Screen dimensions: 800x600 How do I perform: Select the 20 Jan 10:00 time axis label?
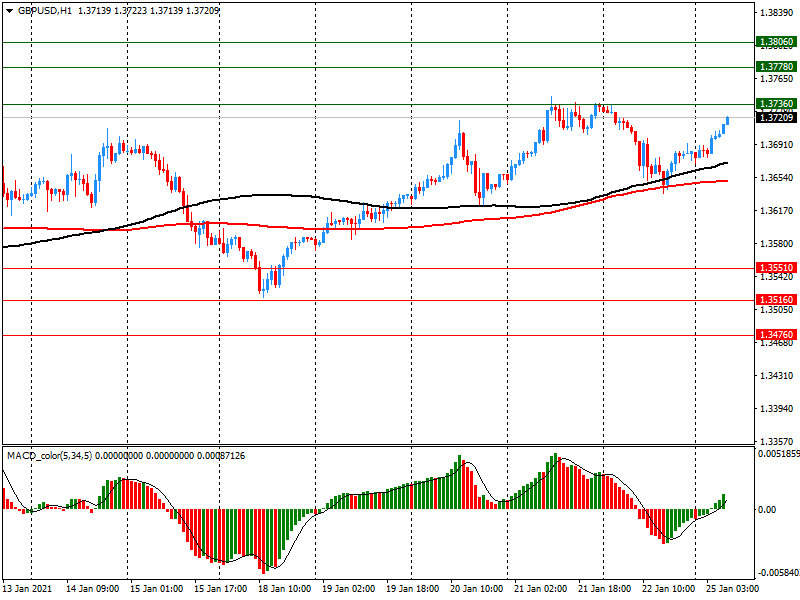point(475,589)
